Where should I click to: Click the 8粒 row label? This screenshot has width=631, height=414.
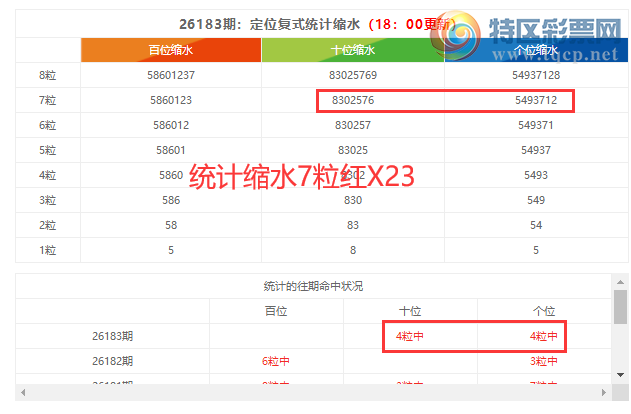point(47,75)
